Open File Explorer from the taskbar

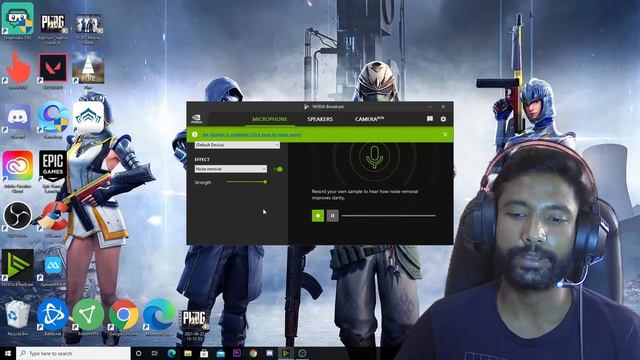tap(188, 353)
